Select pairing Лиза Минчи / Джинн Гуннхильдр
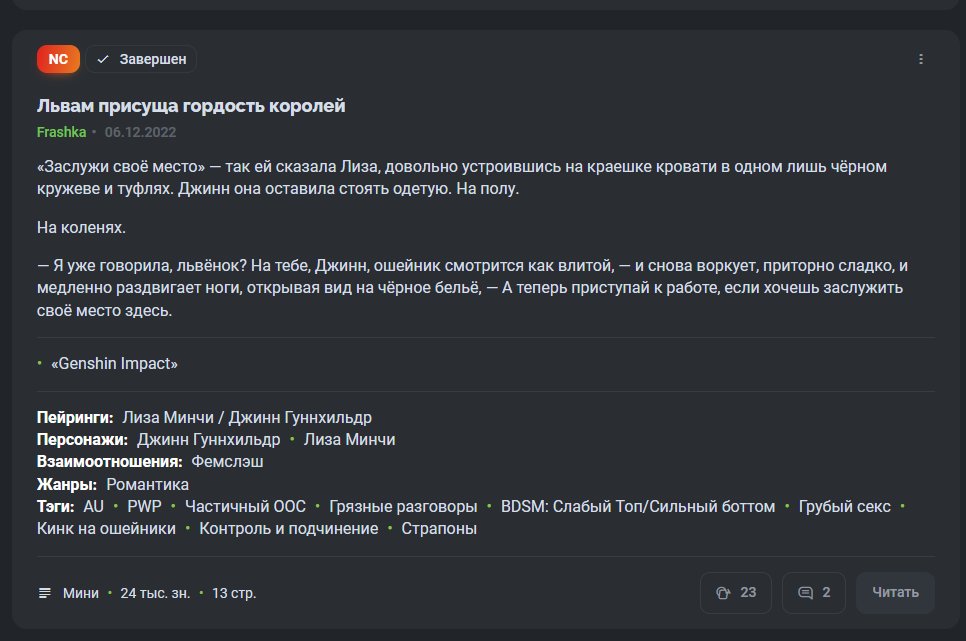 click(246, 417)
